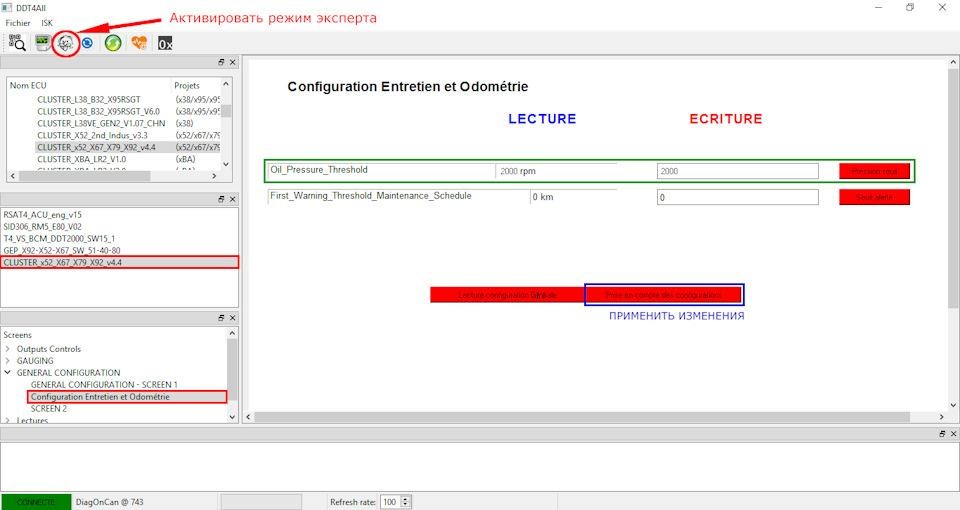Image resolution: width=960 pixels, height=510 pixels.
Task: Click the Oil_Pressure_Threshold 2000 rpm read value
Action: [518, 171]
